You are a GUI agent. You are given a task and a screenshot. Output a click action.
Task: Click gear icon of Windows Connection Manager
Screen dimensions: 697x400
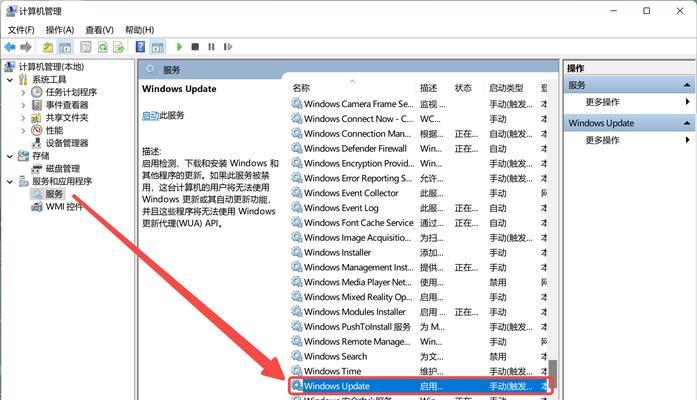click(296, 133)
